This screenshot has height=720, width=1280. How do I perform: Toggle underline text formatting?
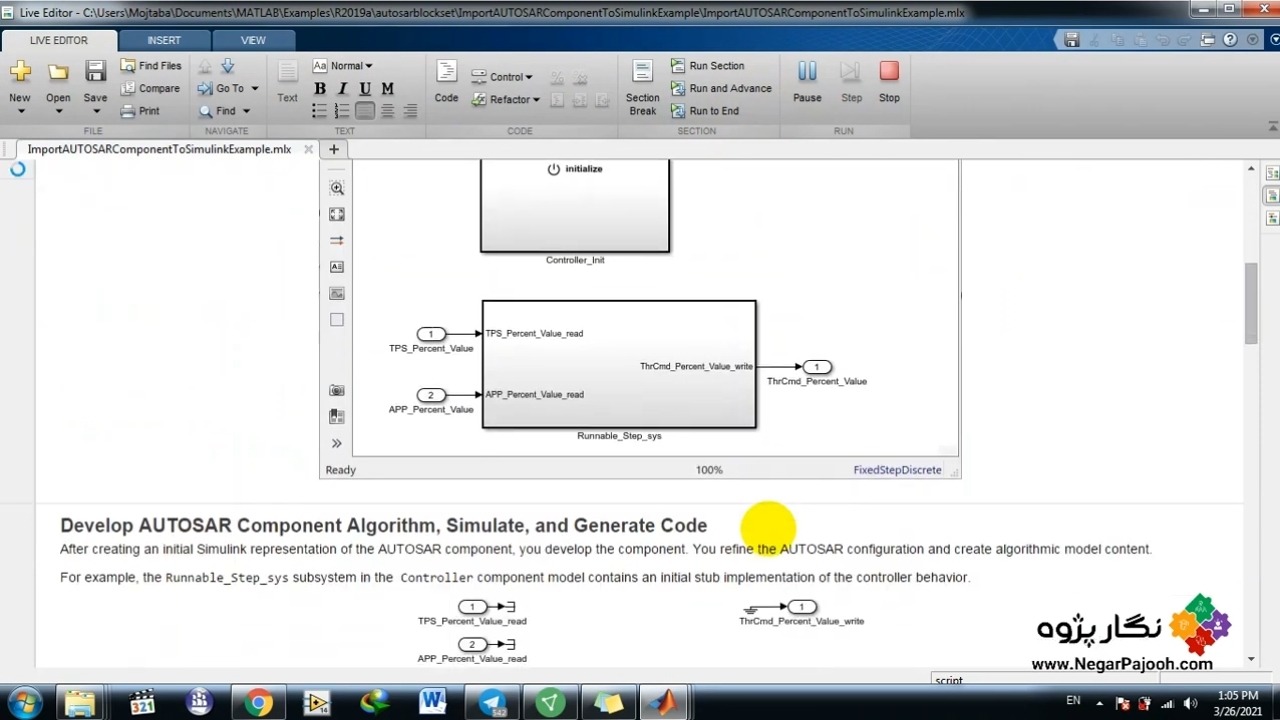(365, 89)
